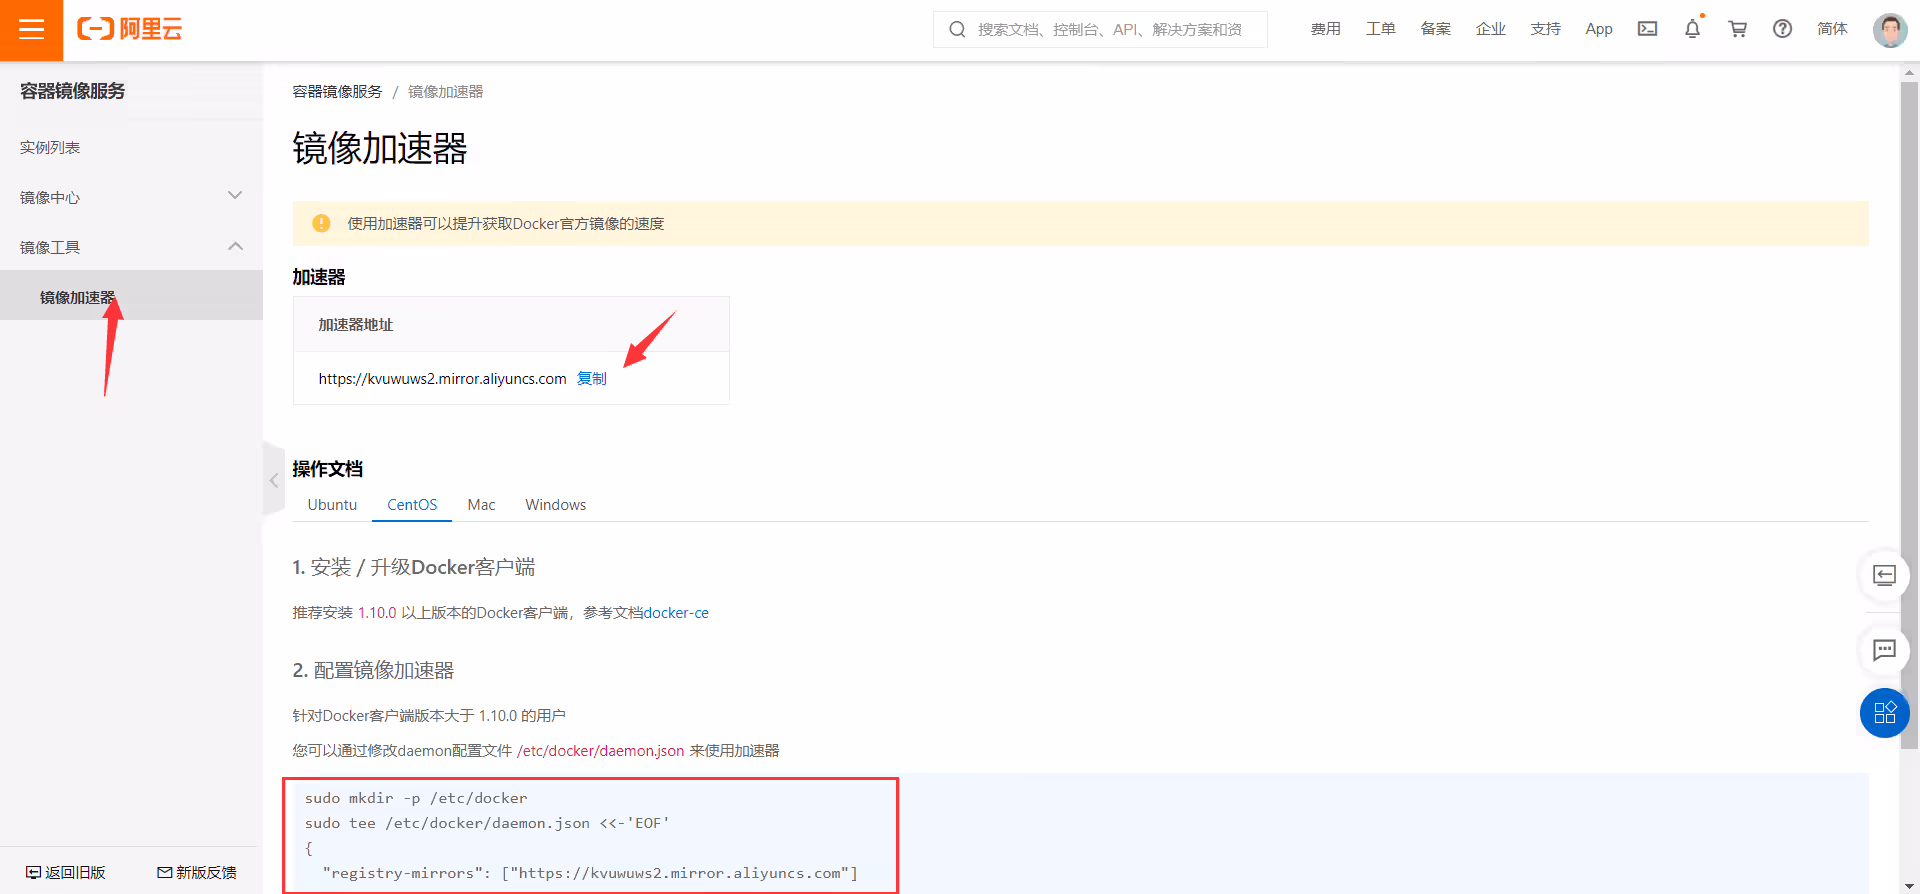This screenshot has width=1920, height=894.
Task: Open the orange hamburger menu
Action: coord(31,30)
